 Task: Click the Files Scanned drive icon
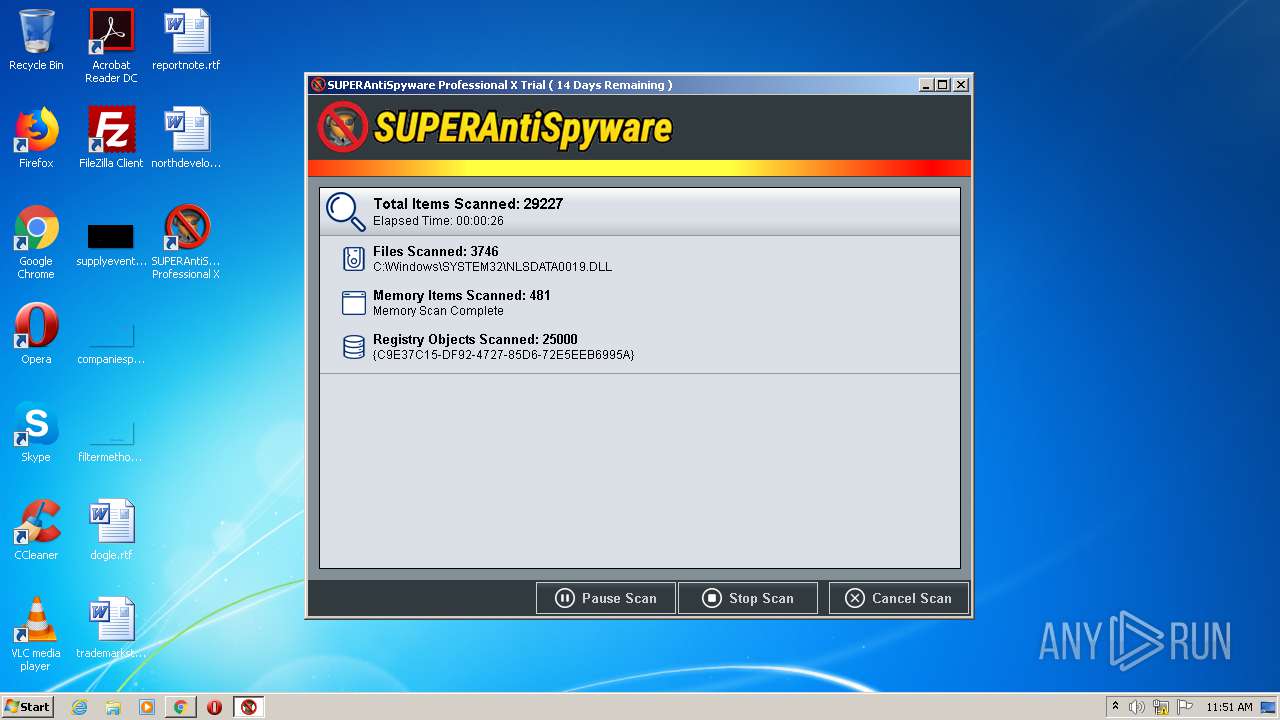353,259
